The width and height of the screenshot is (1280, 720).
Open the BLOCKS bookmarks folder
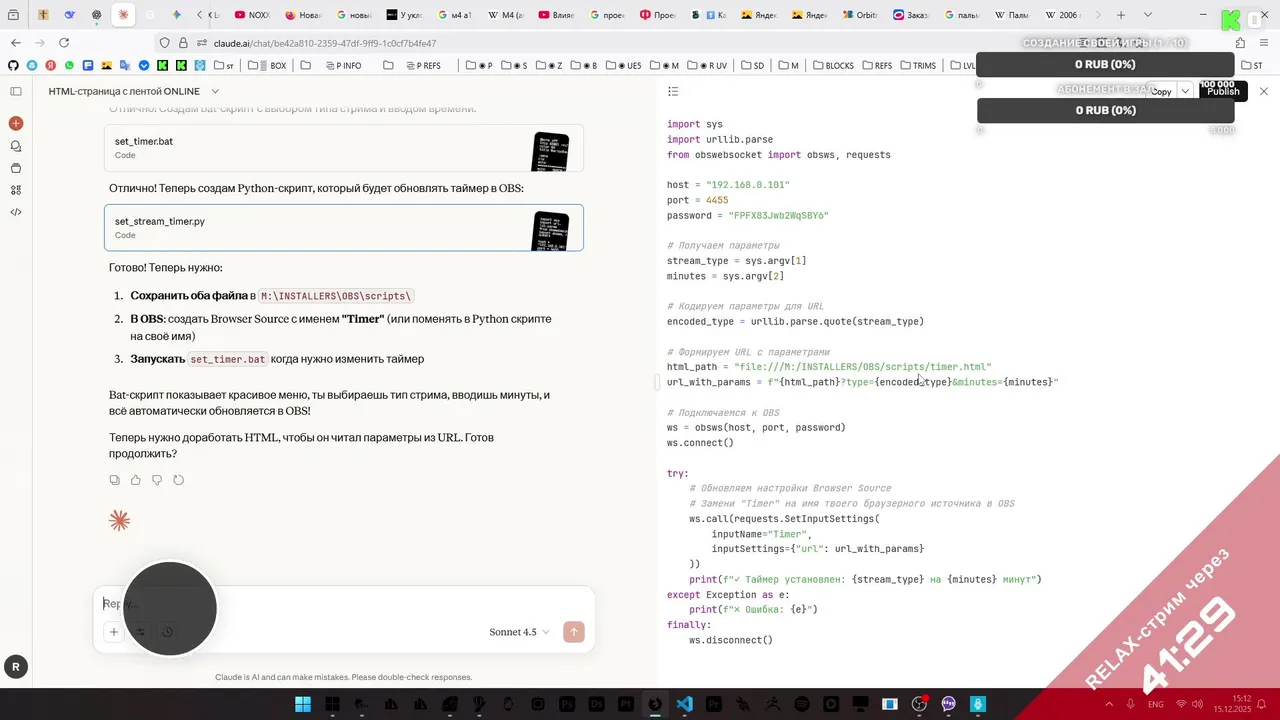click(831, 66)
